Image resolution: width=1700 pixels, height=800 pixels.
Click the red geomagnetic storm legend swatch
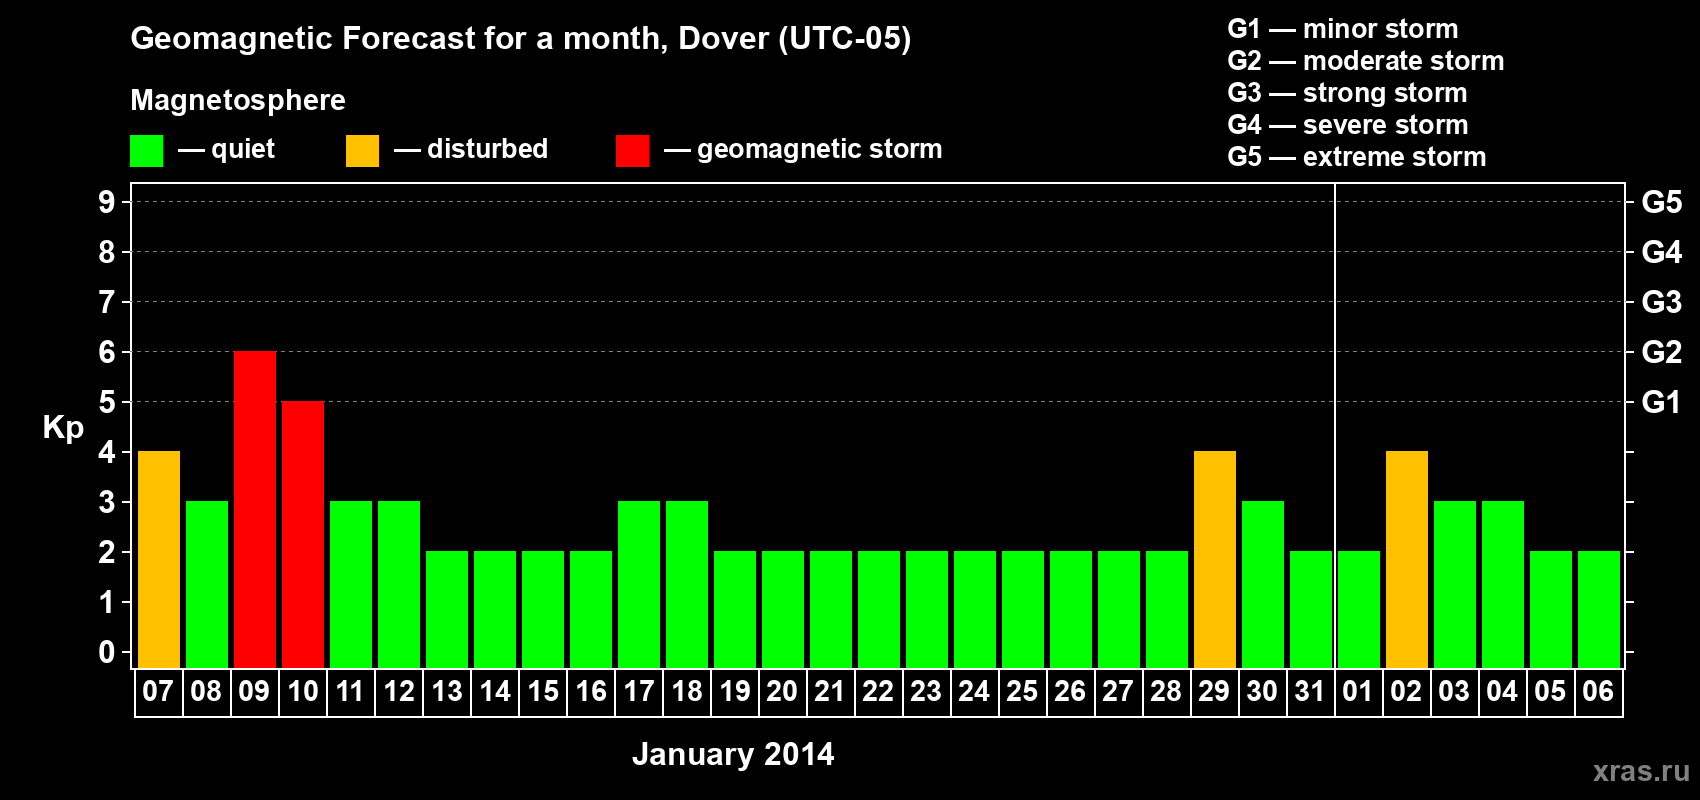coord(632,151)
